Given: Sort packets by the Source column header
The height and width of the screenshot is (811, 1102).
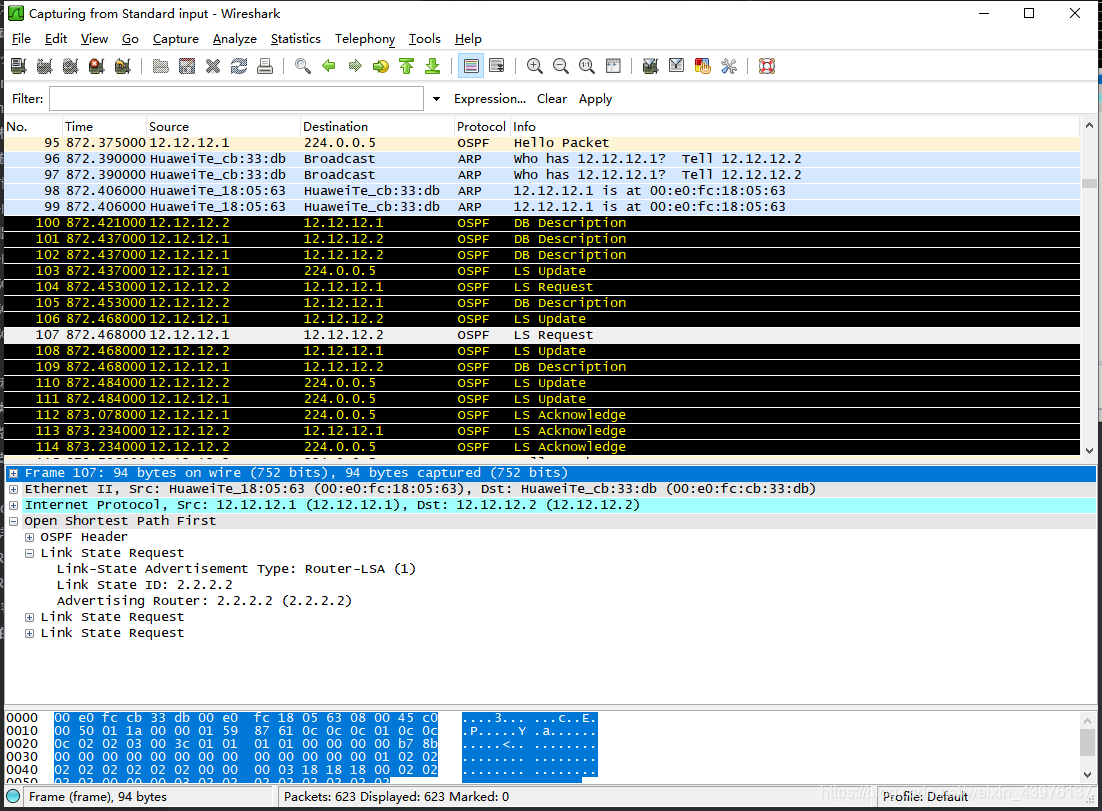Looking at the screenshot, I should click(223, 126).
